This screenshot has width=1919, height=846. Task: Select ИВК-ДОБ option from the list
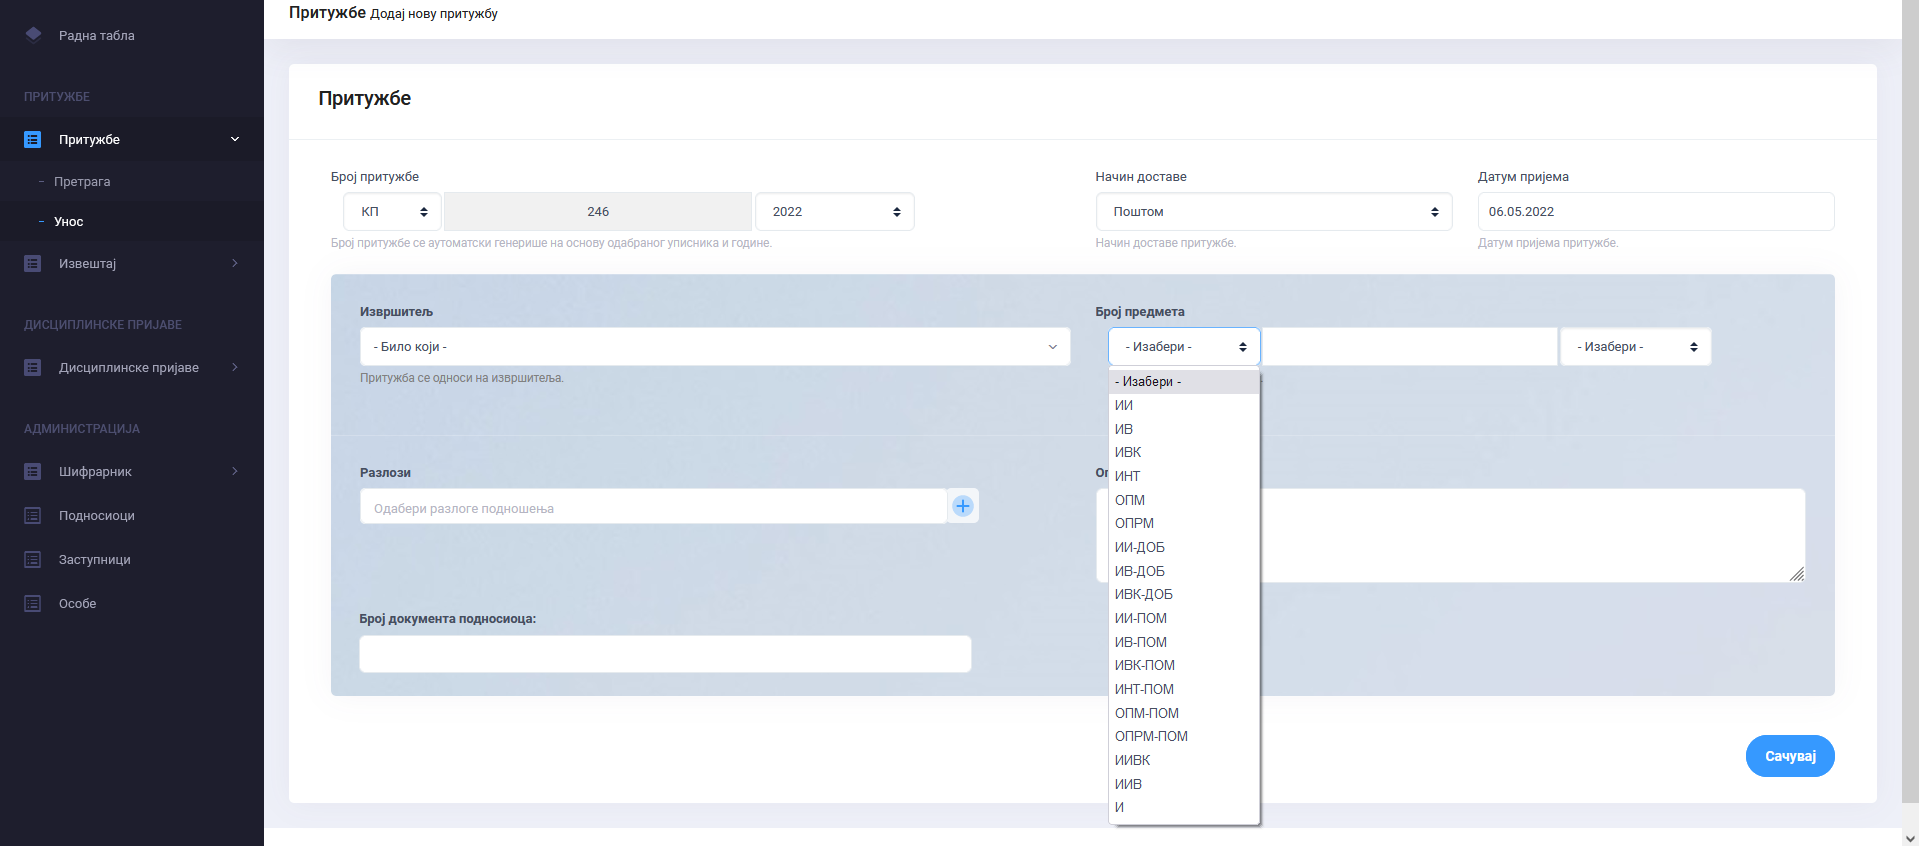point(1144,595)
